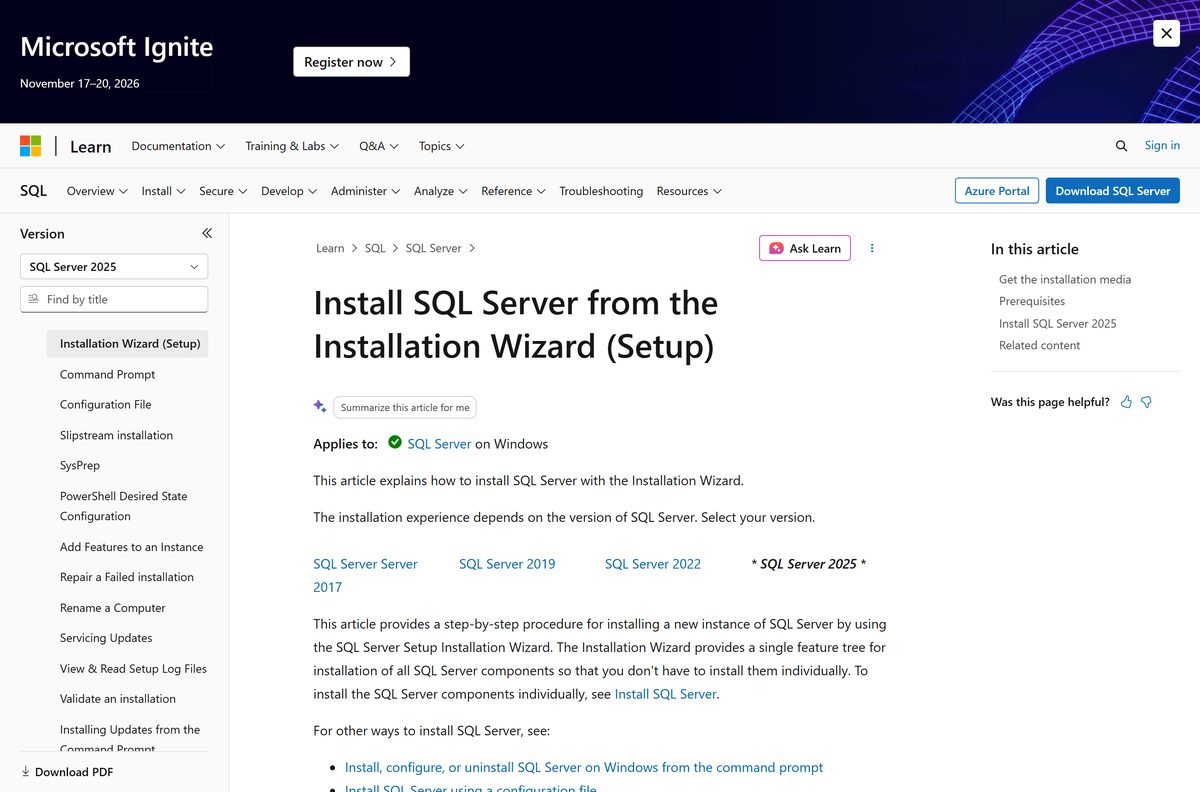Expand the Analyze menu
This screenshot has width=1200, height=792.
coord(441,191)
